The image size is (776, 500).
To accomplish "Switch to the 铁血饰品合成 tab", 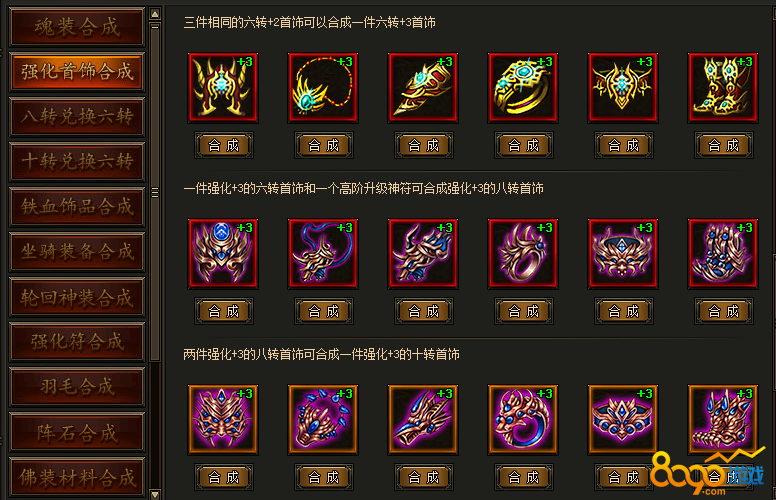I will (x=77, y=207).
